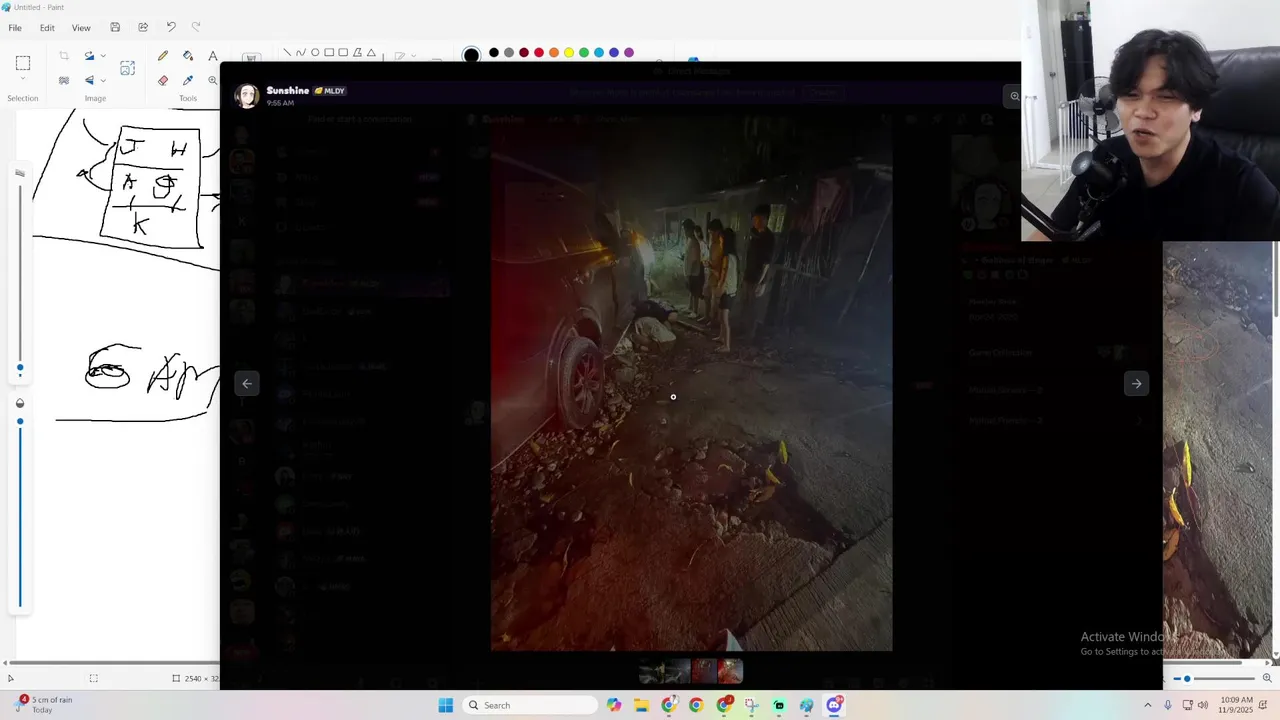Click the taskbar clock showing 10:09 AM
1280x720 pixels.
[x=1236, y=705]
